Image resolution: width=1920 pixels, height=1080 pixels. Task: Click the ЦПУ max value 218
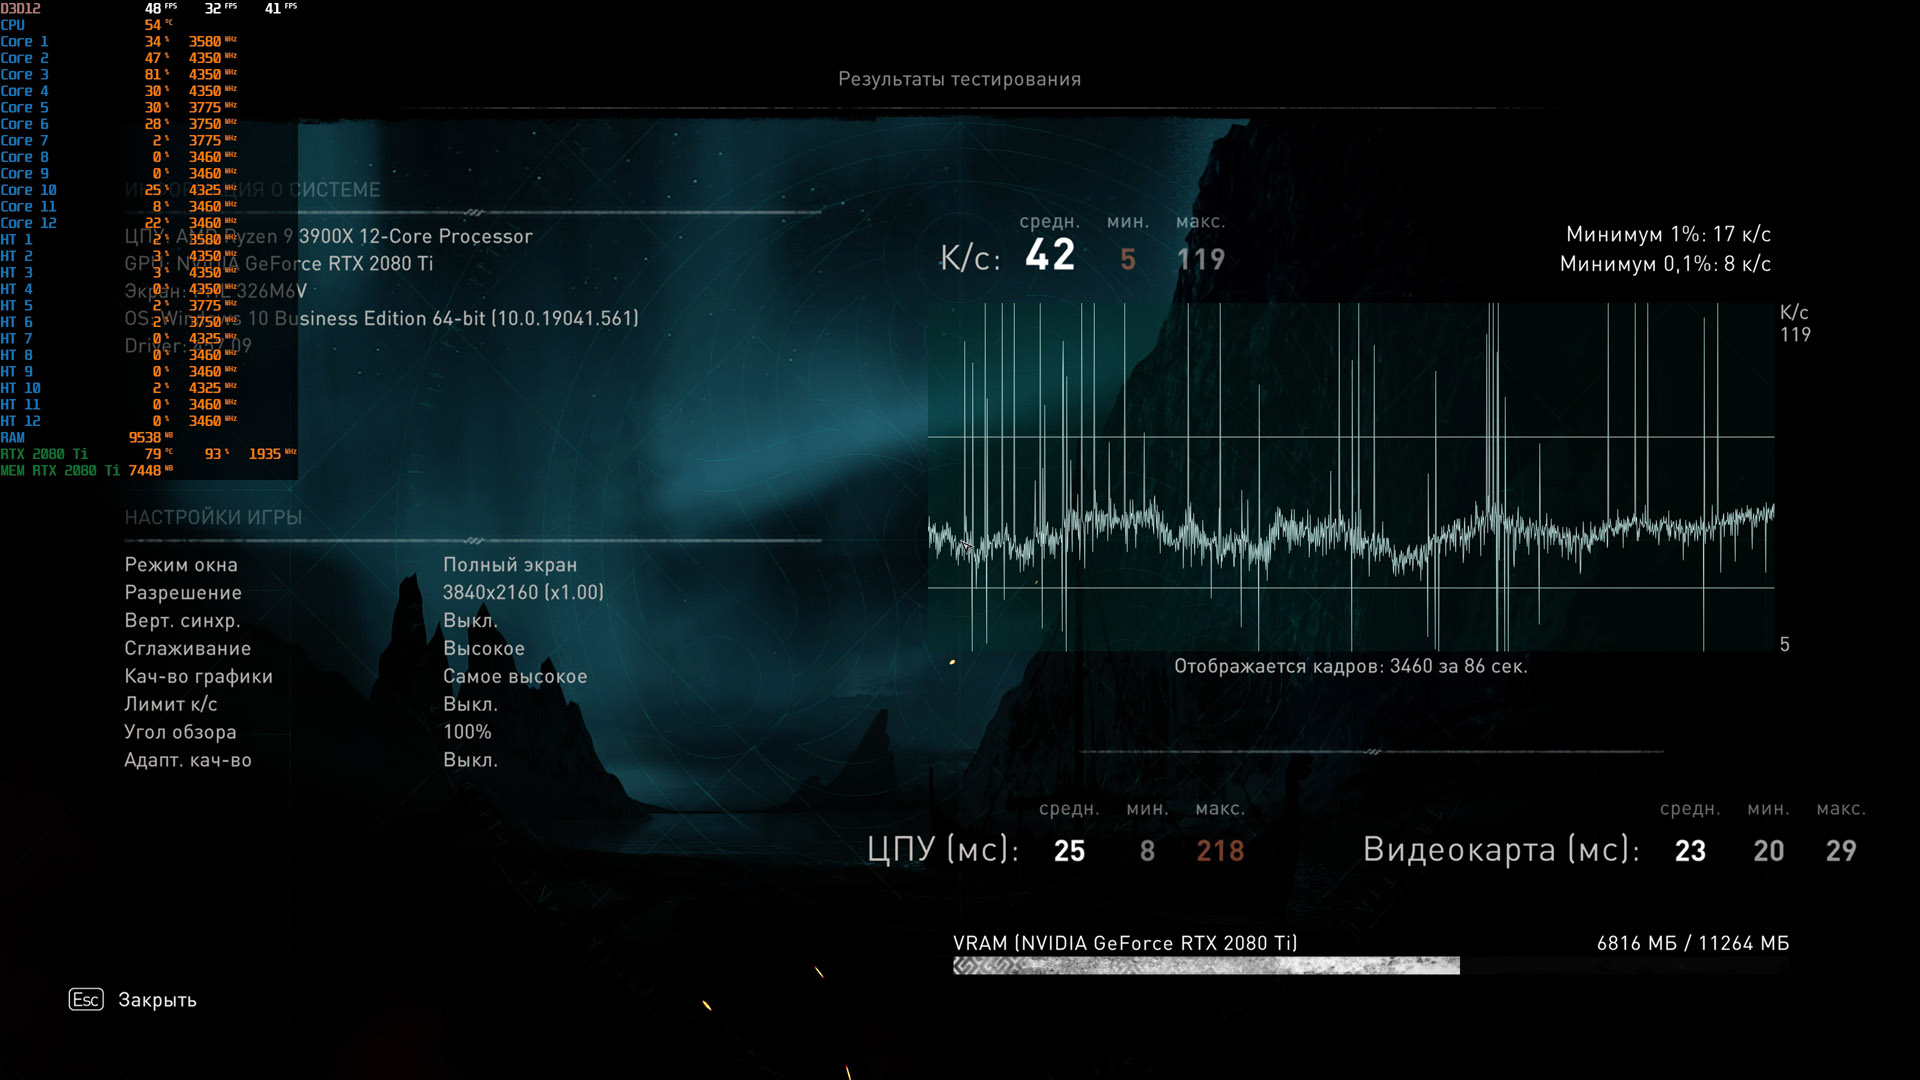coord(1220,851)
